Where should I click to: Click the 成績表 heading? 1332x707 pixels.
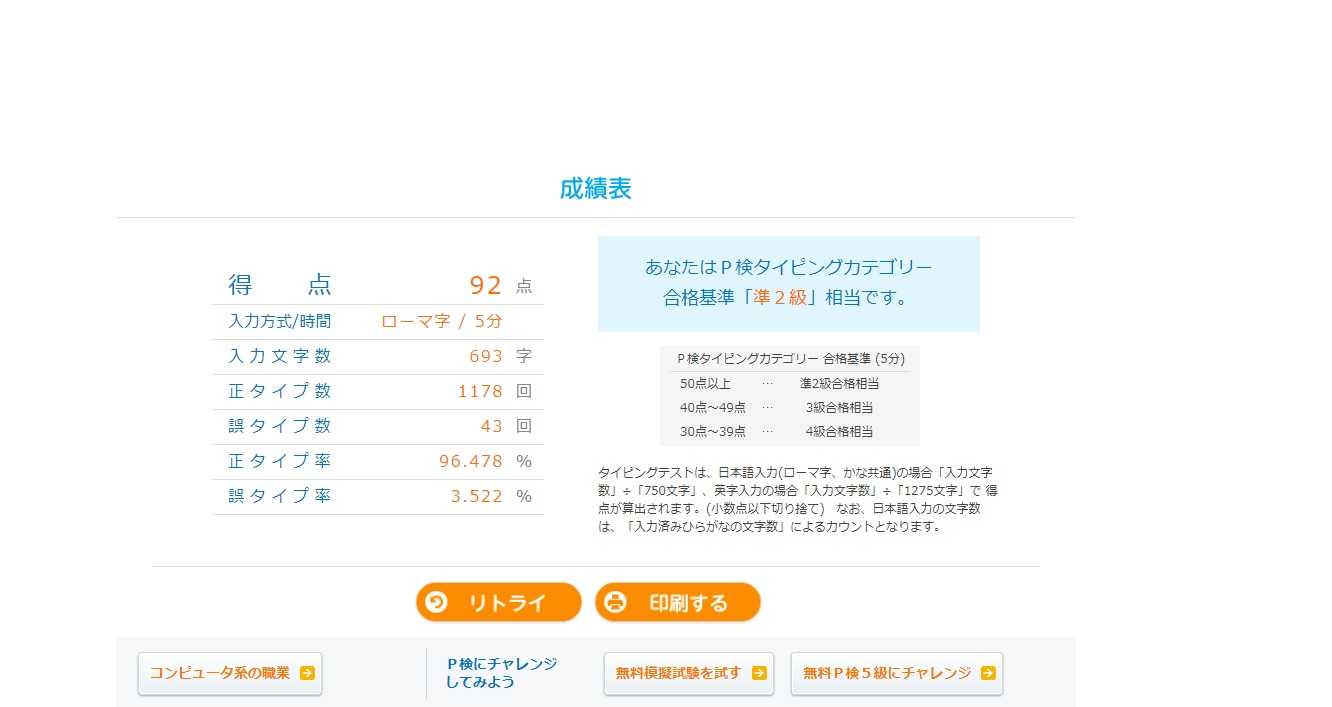pyautogui.click(x=596, y=189)
